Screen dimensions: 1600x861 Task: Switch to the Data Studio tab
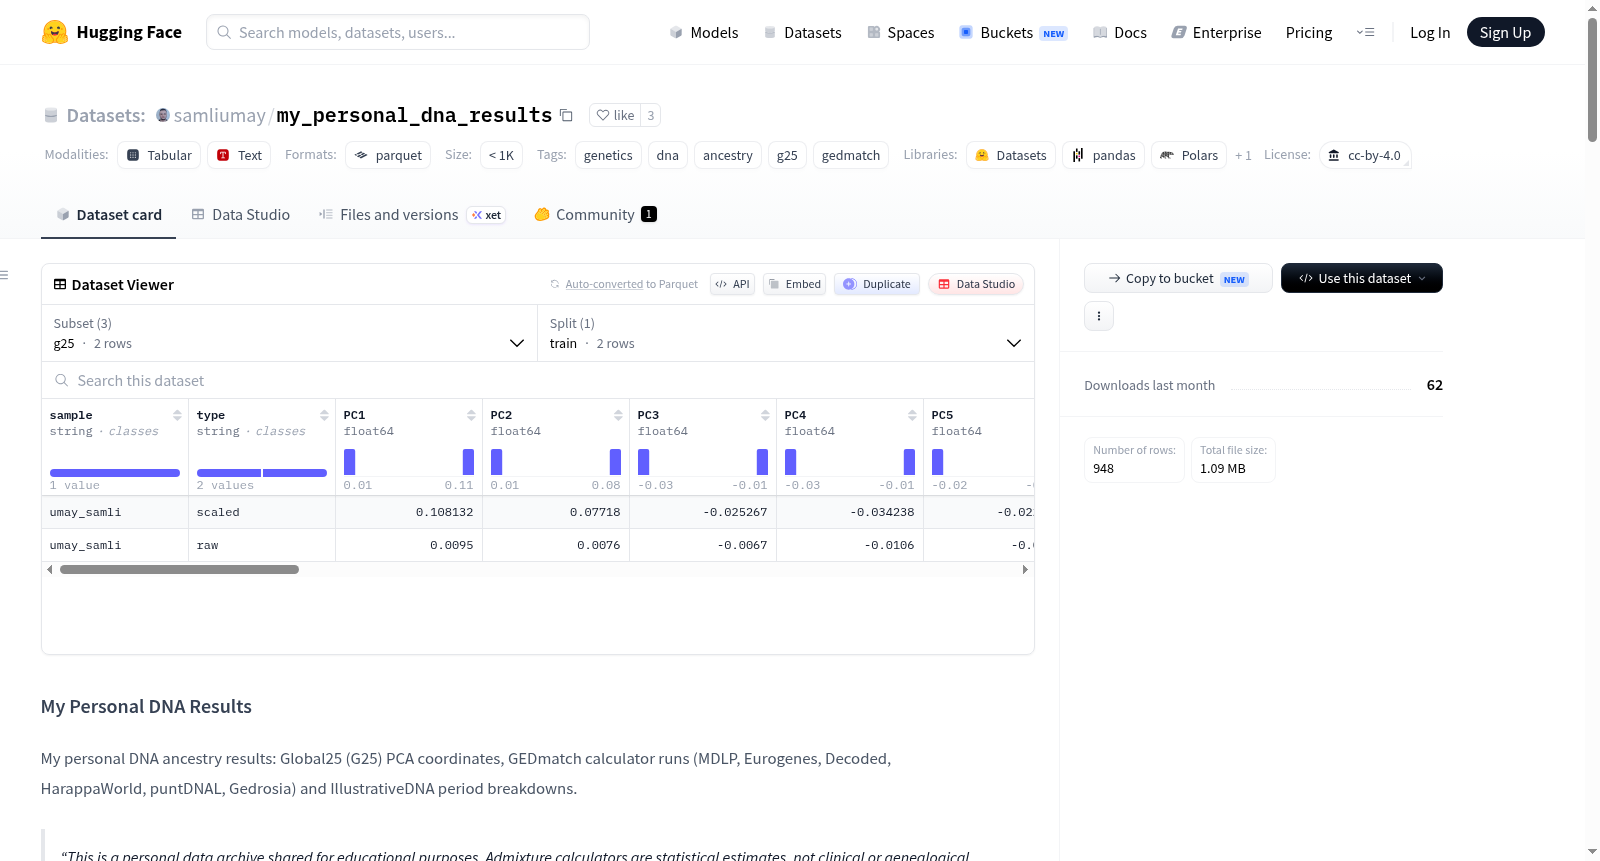[x=241, y=214]
